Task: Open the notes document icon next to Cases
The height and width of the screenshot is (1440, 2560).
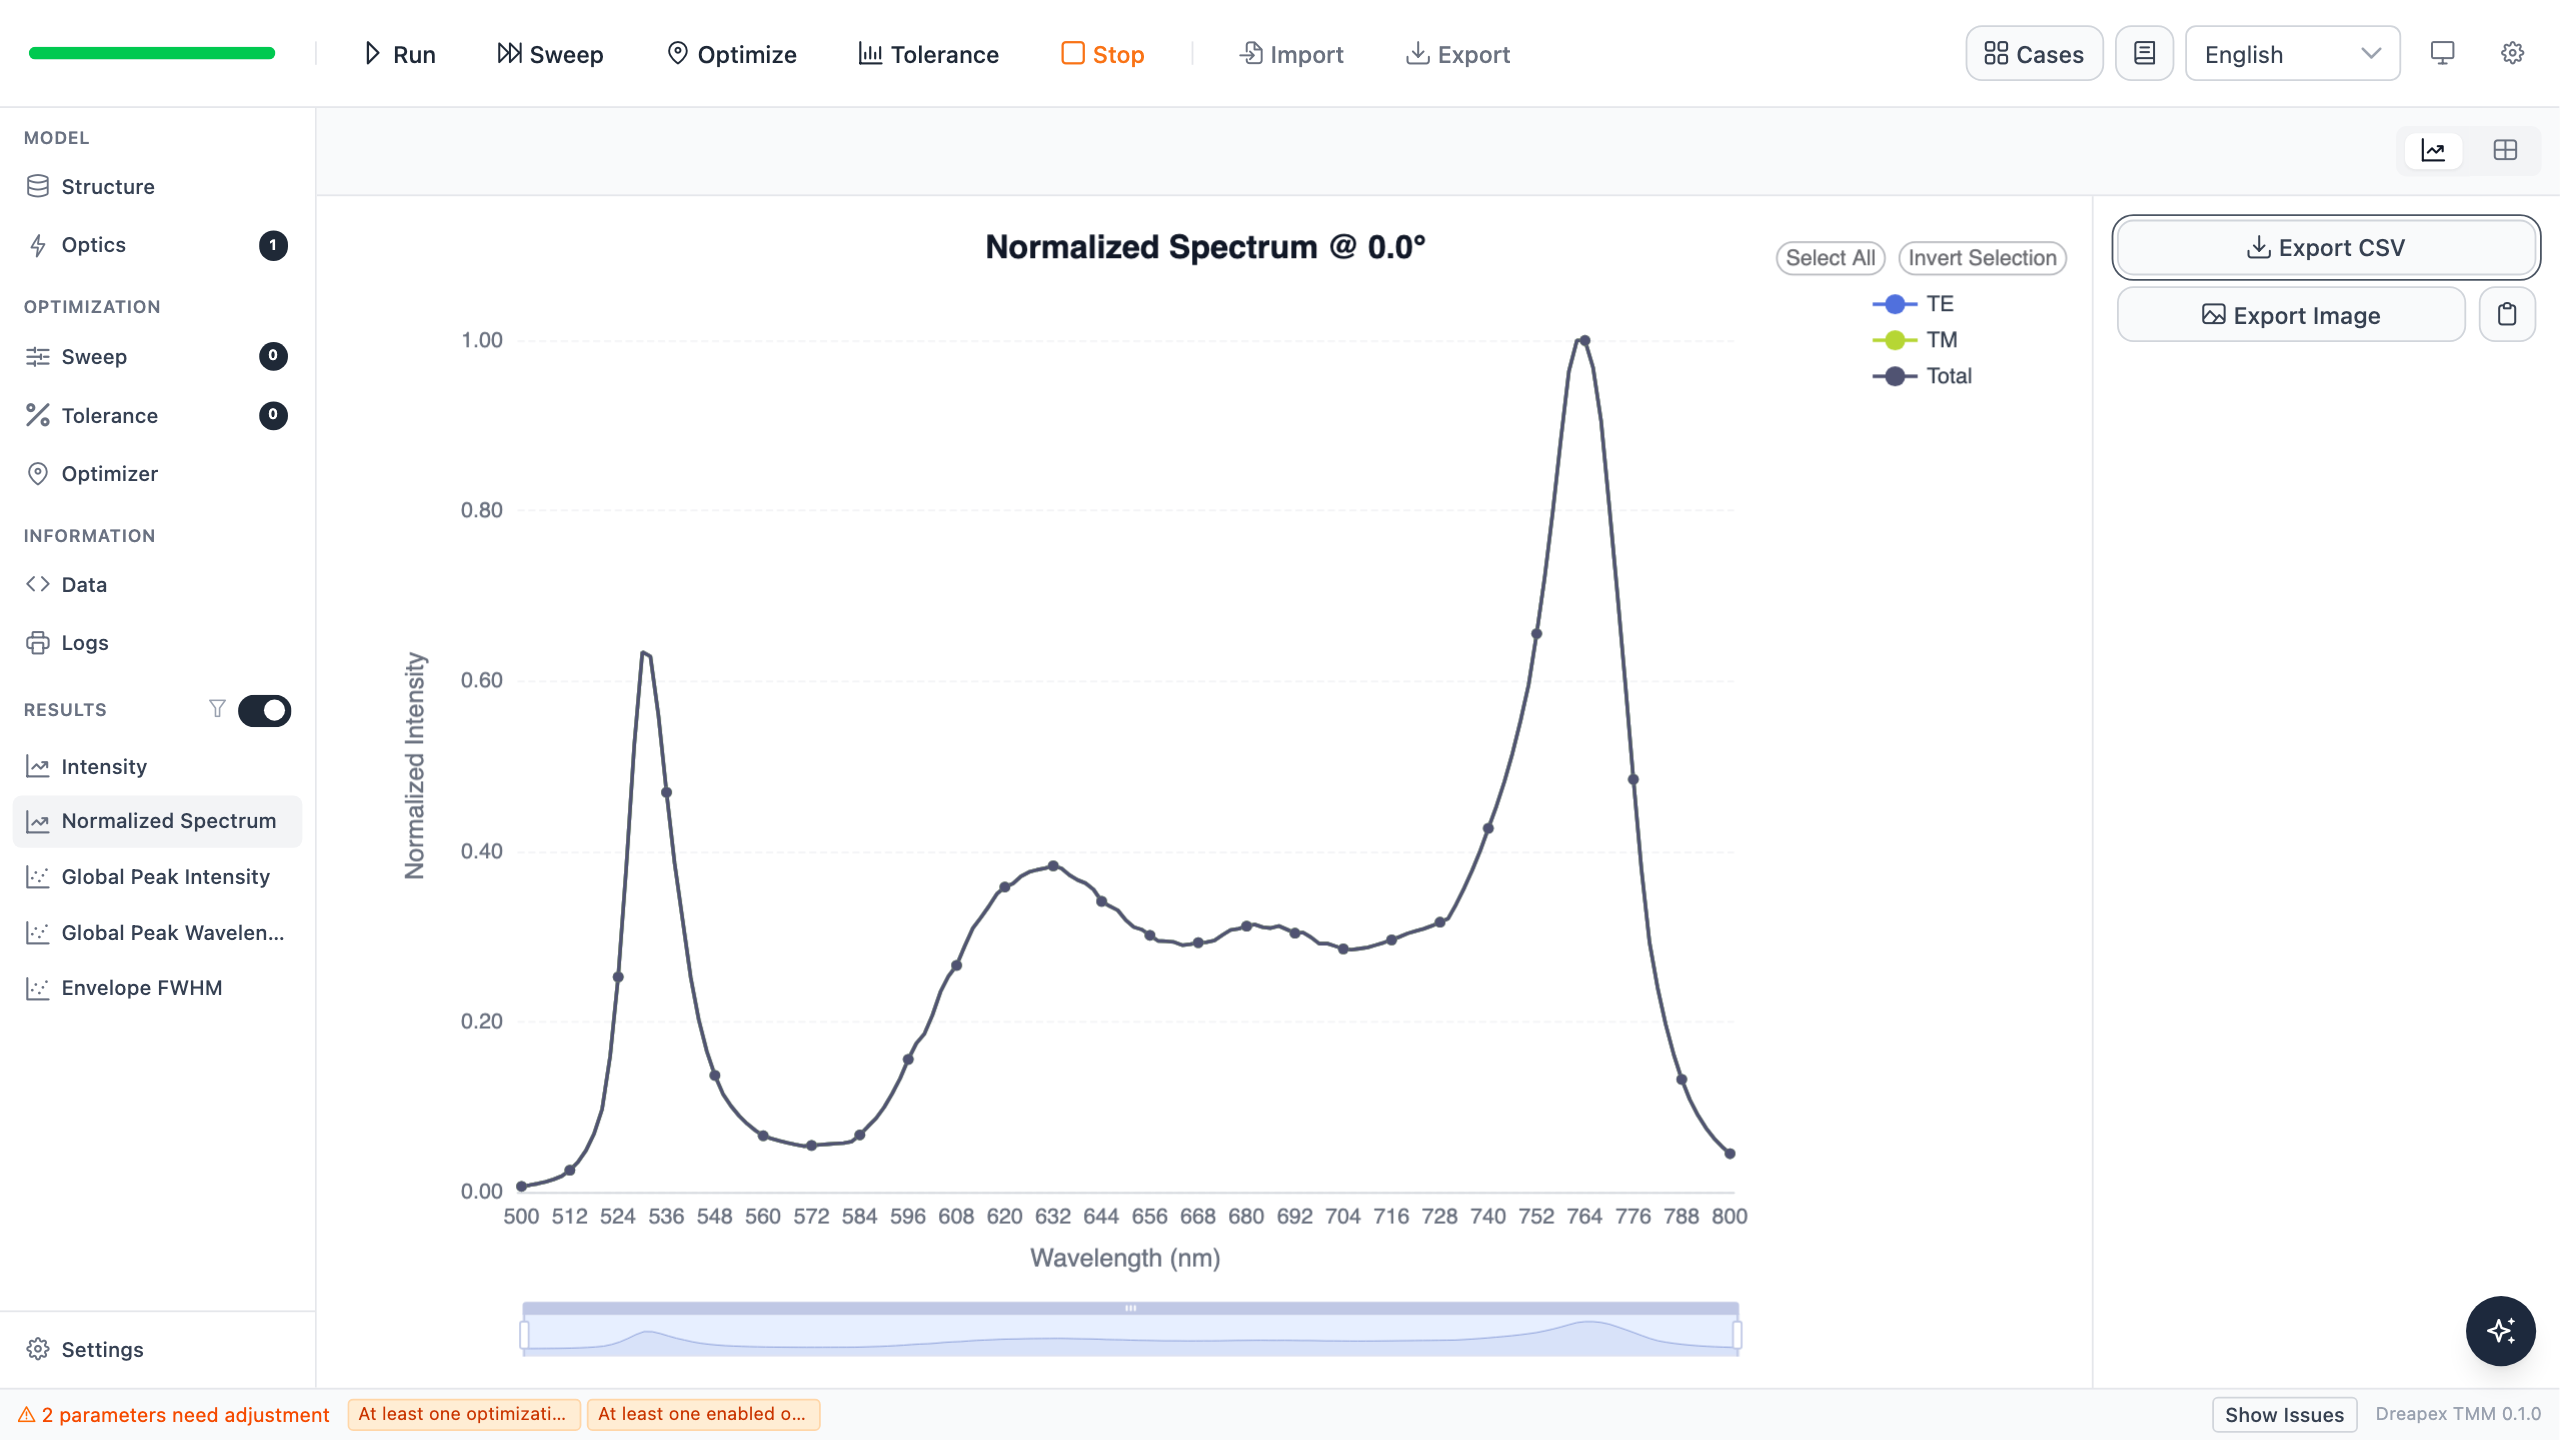Action: click(x=2144, y=54)
